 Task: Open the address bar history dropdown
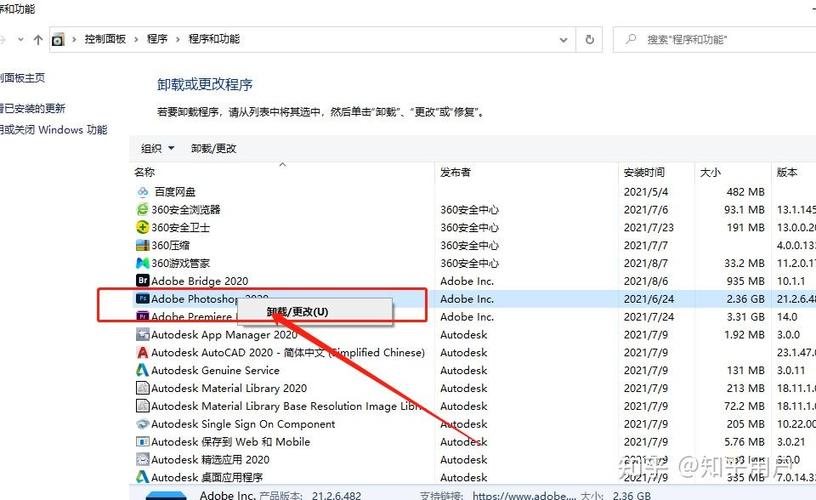[x=563, y=40]
